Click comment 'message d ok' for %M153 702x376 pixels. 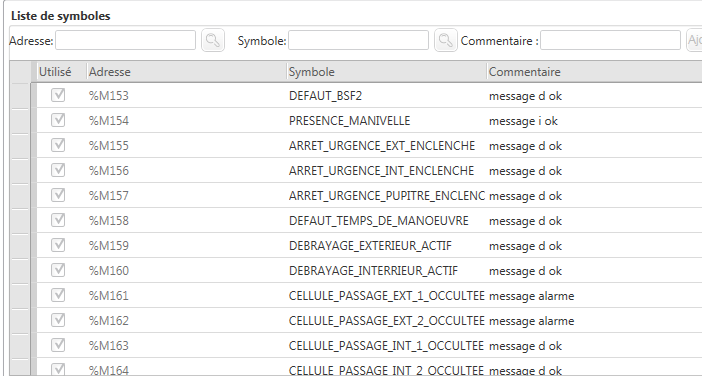pyautogui.click(x=525, y=96)
